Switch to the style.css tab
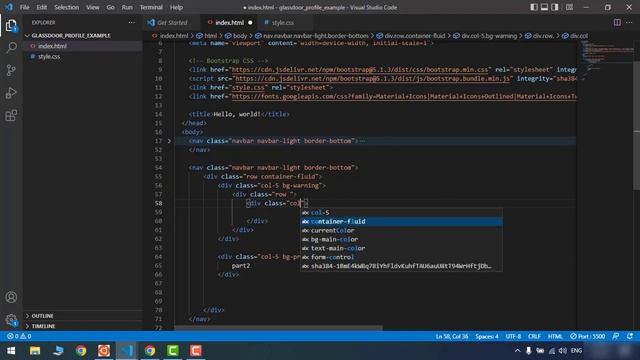 [x=282, y=22]
